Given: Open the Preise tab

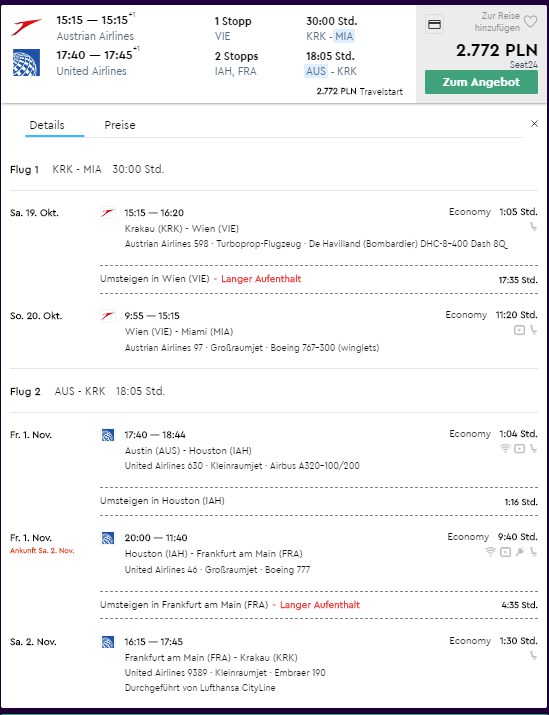Looking at the screenshot, I should pos(120,125).
